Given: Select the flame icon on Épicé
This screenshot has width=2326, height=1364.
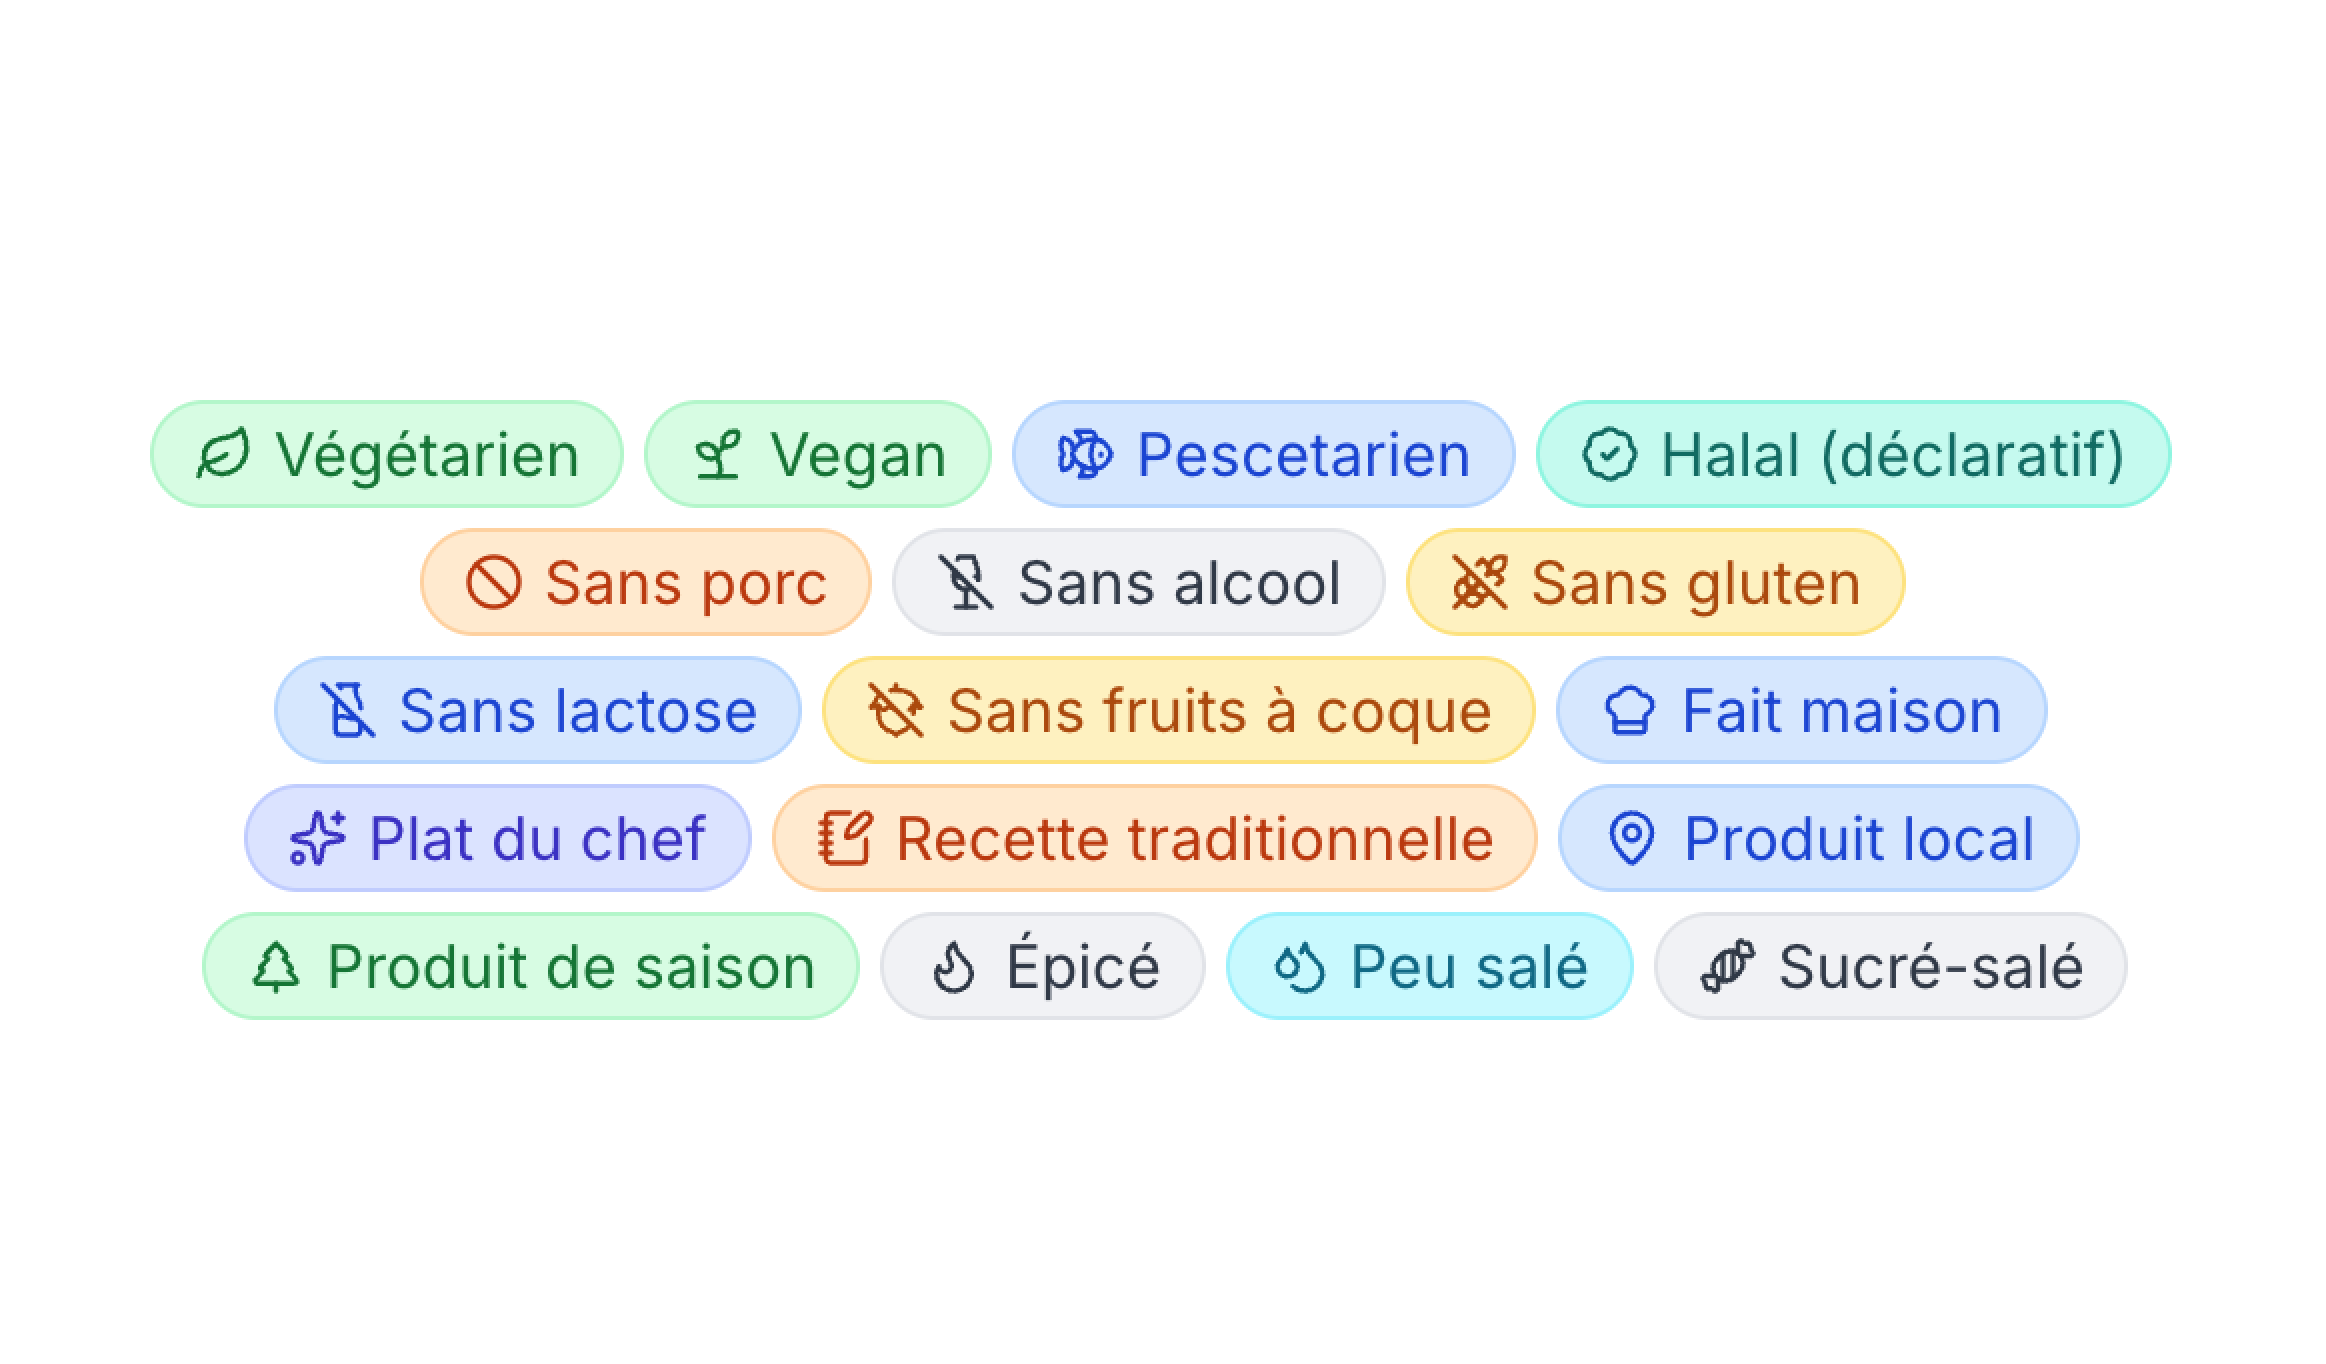Looking at the screenshot, I should click(x=955, y=966).
